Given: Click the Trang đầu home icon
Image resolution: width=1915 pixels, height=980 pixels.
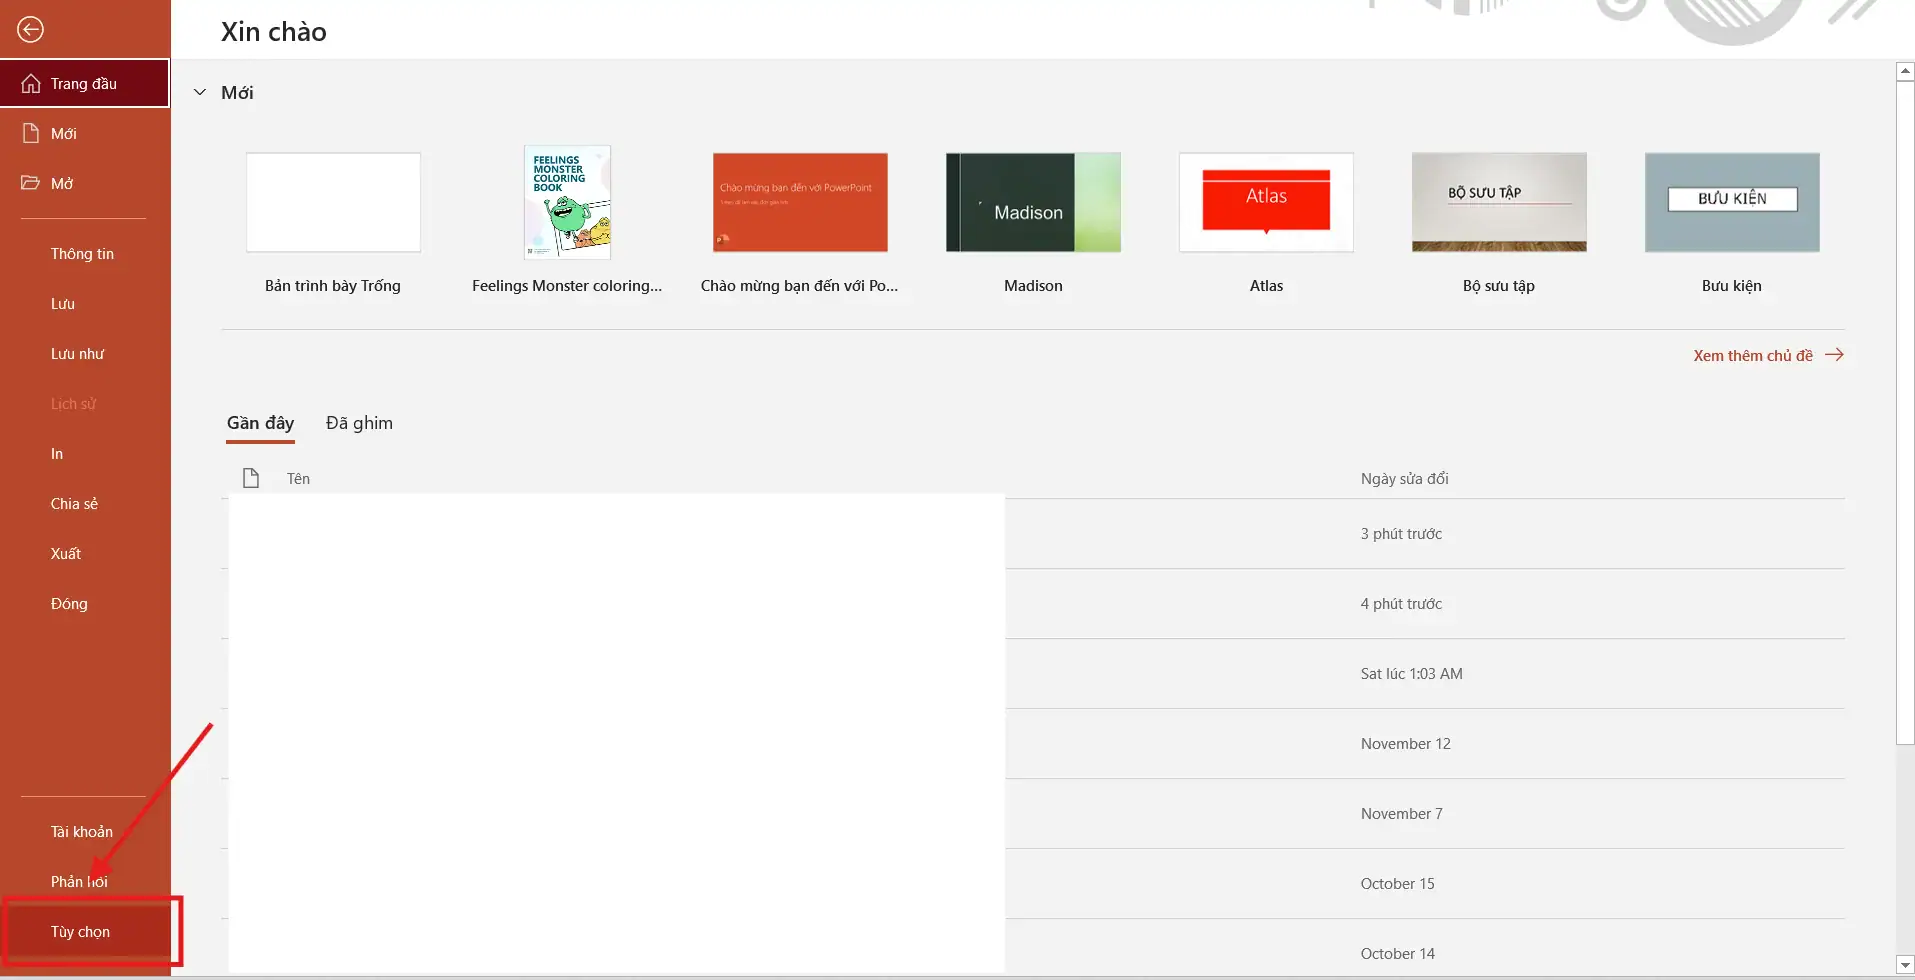Looking at the screenshot, I should [31, 83].
